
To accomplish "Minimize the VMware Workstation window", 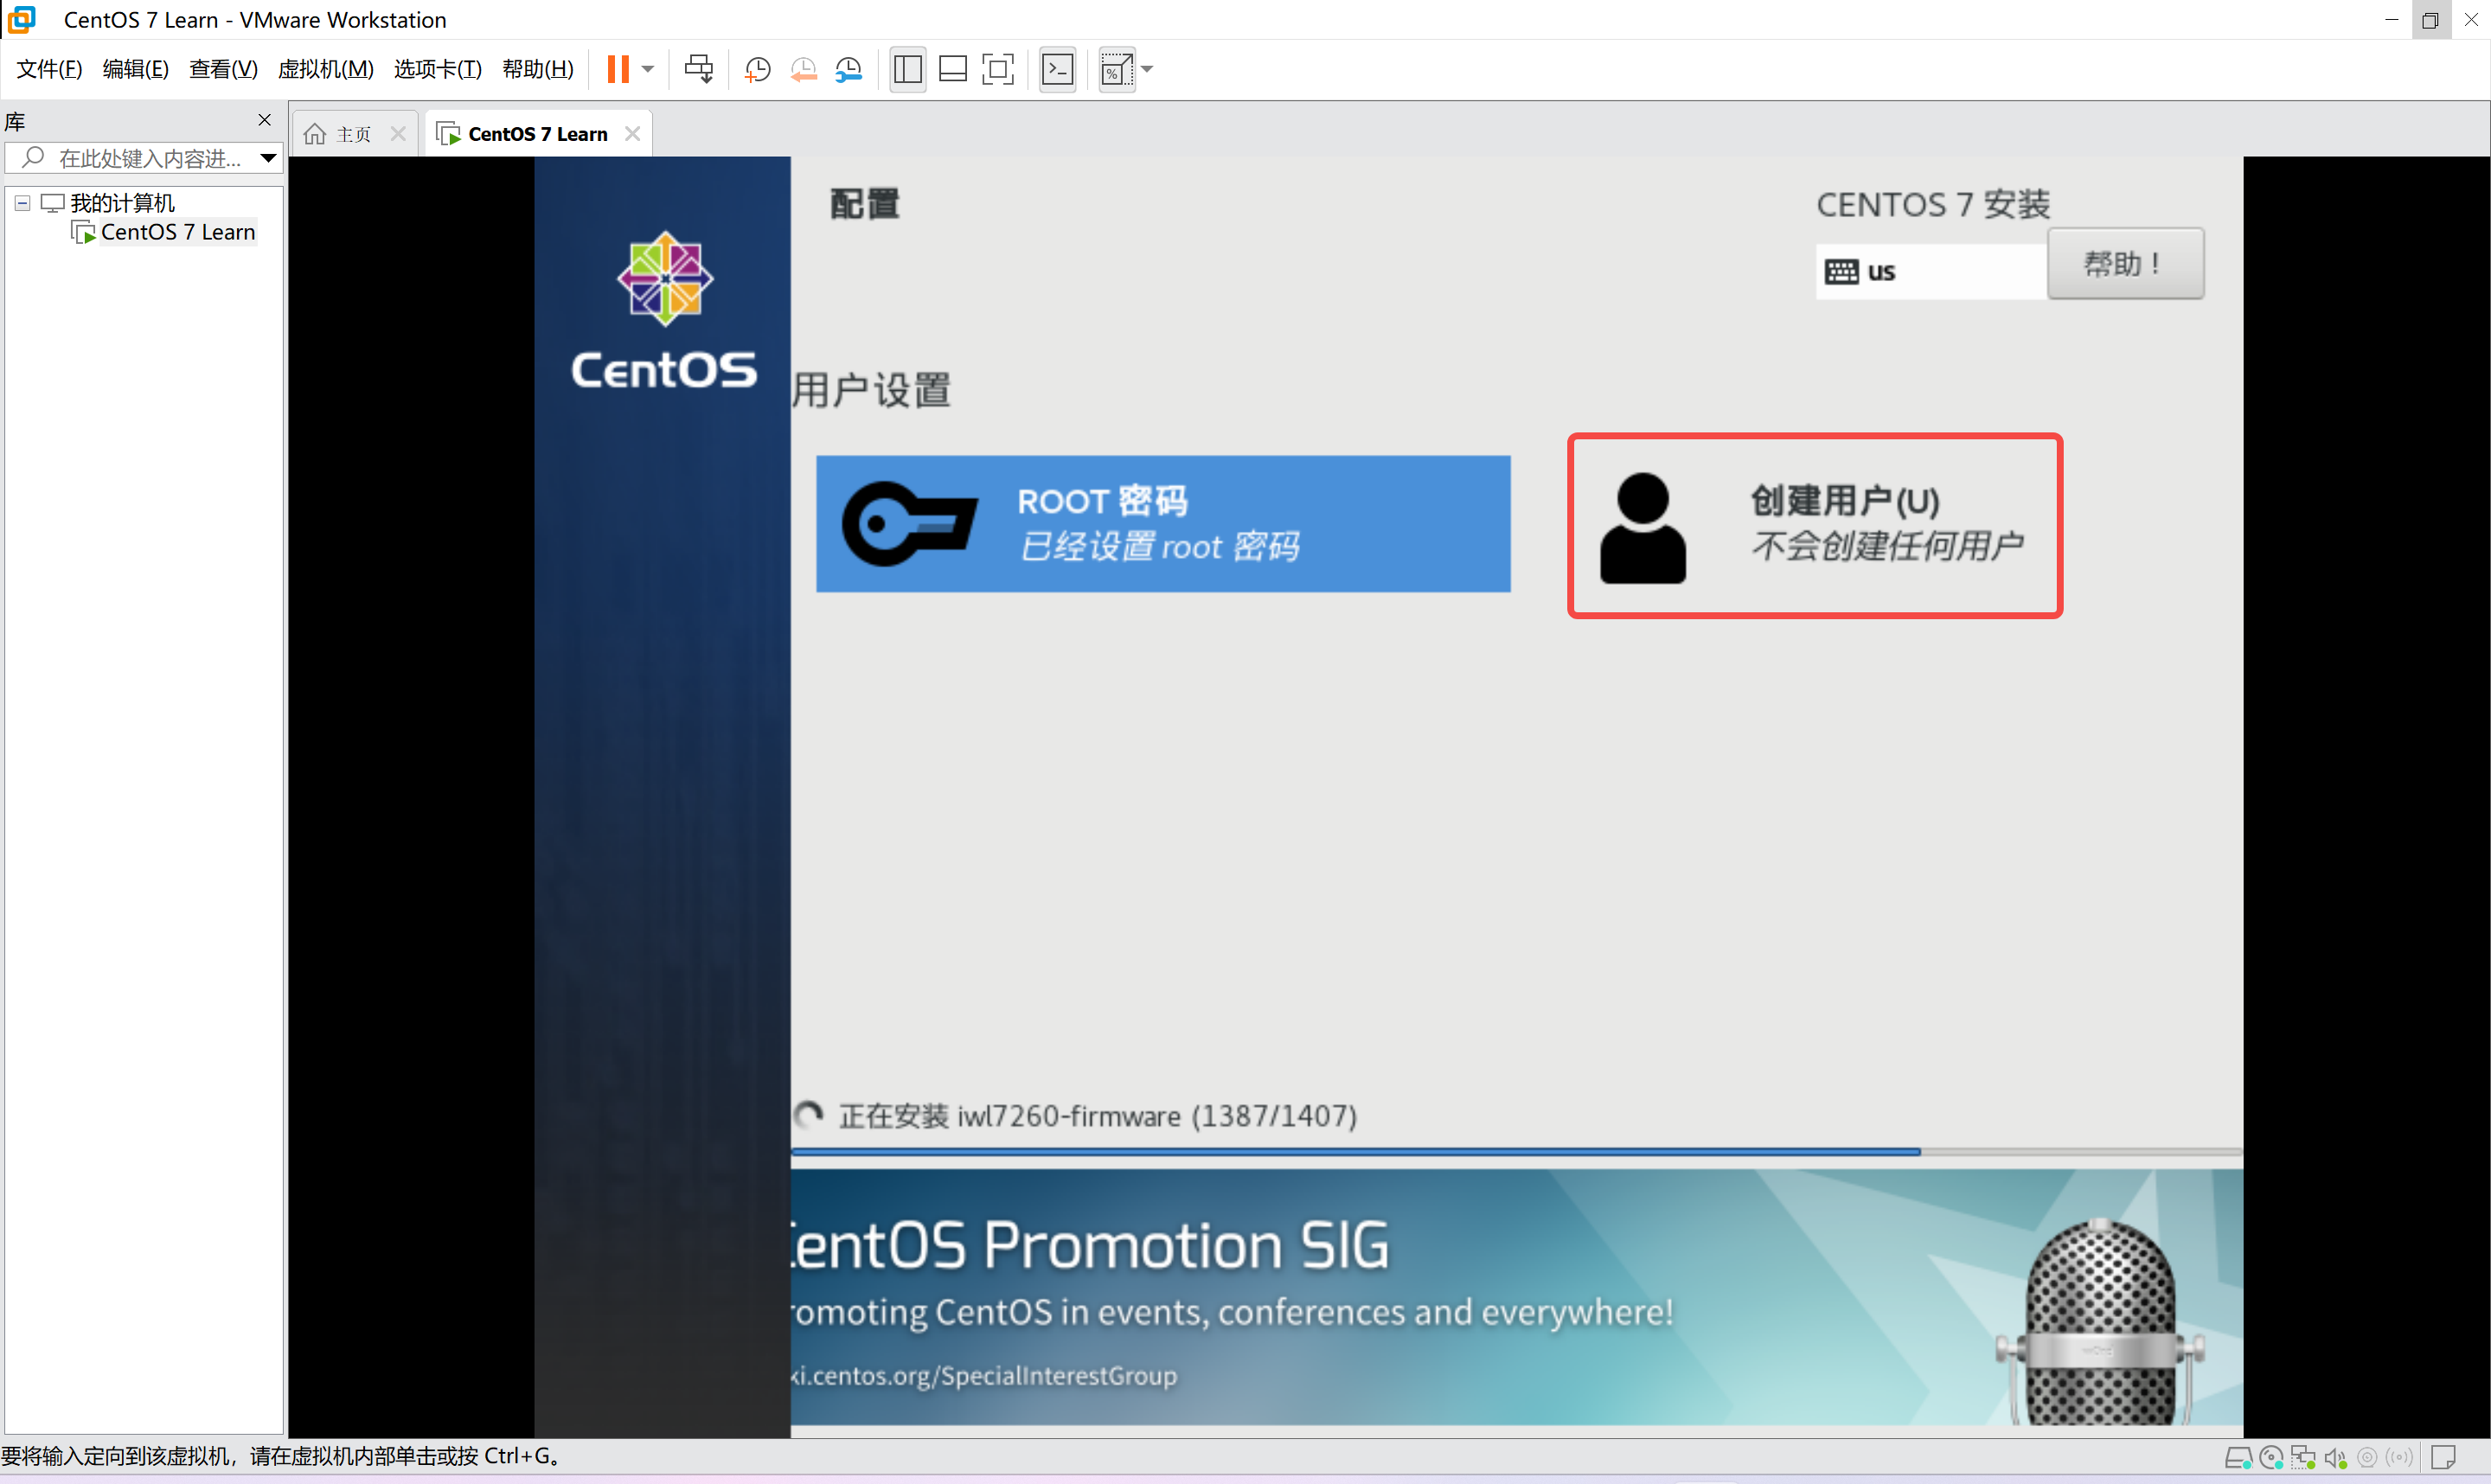I will click(x=2391, y=20).
